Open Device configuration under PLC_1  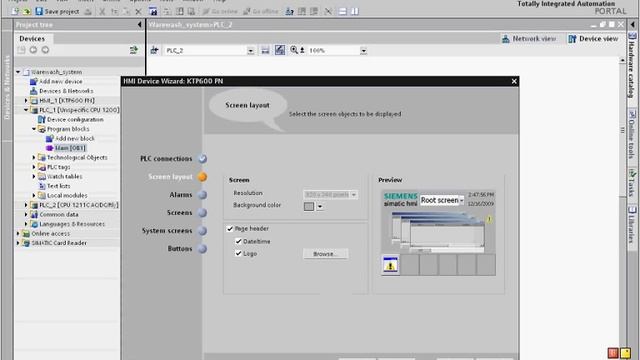click(75, 119)
